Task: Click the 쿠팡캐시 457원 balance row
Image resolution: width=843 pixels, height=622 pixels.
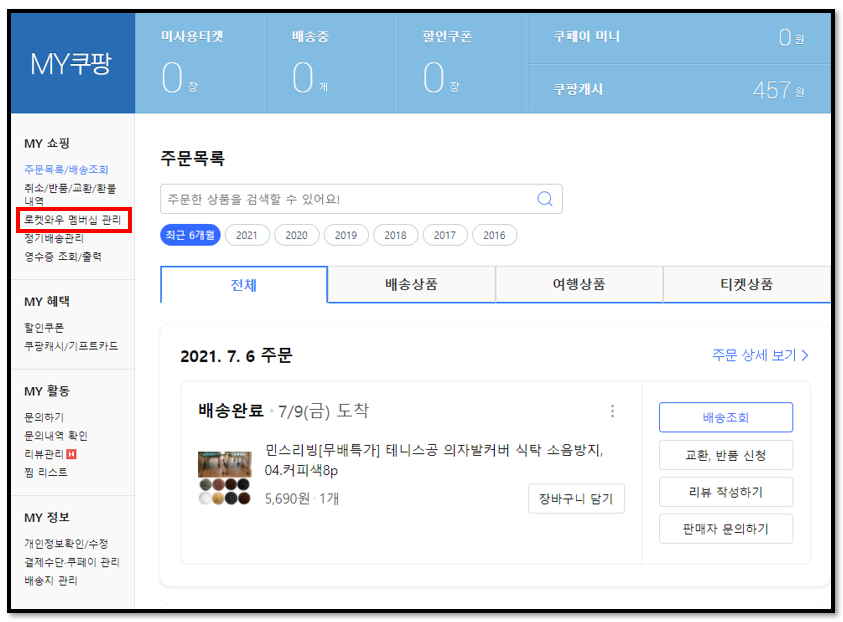Action: pos(679,89)
